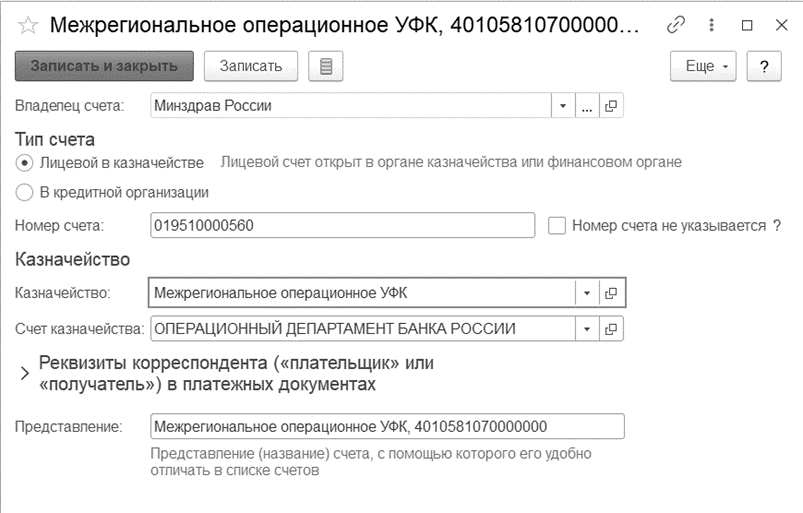Click the list/report icon next to Записать
803x513 pixels.
click(326, 66)
